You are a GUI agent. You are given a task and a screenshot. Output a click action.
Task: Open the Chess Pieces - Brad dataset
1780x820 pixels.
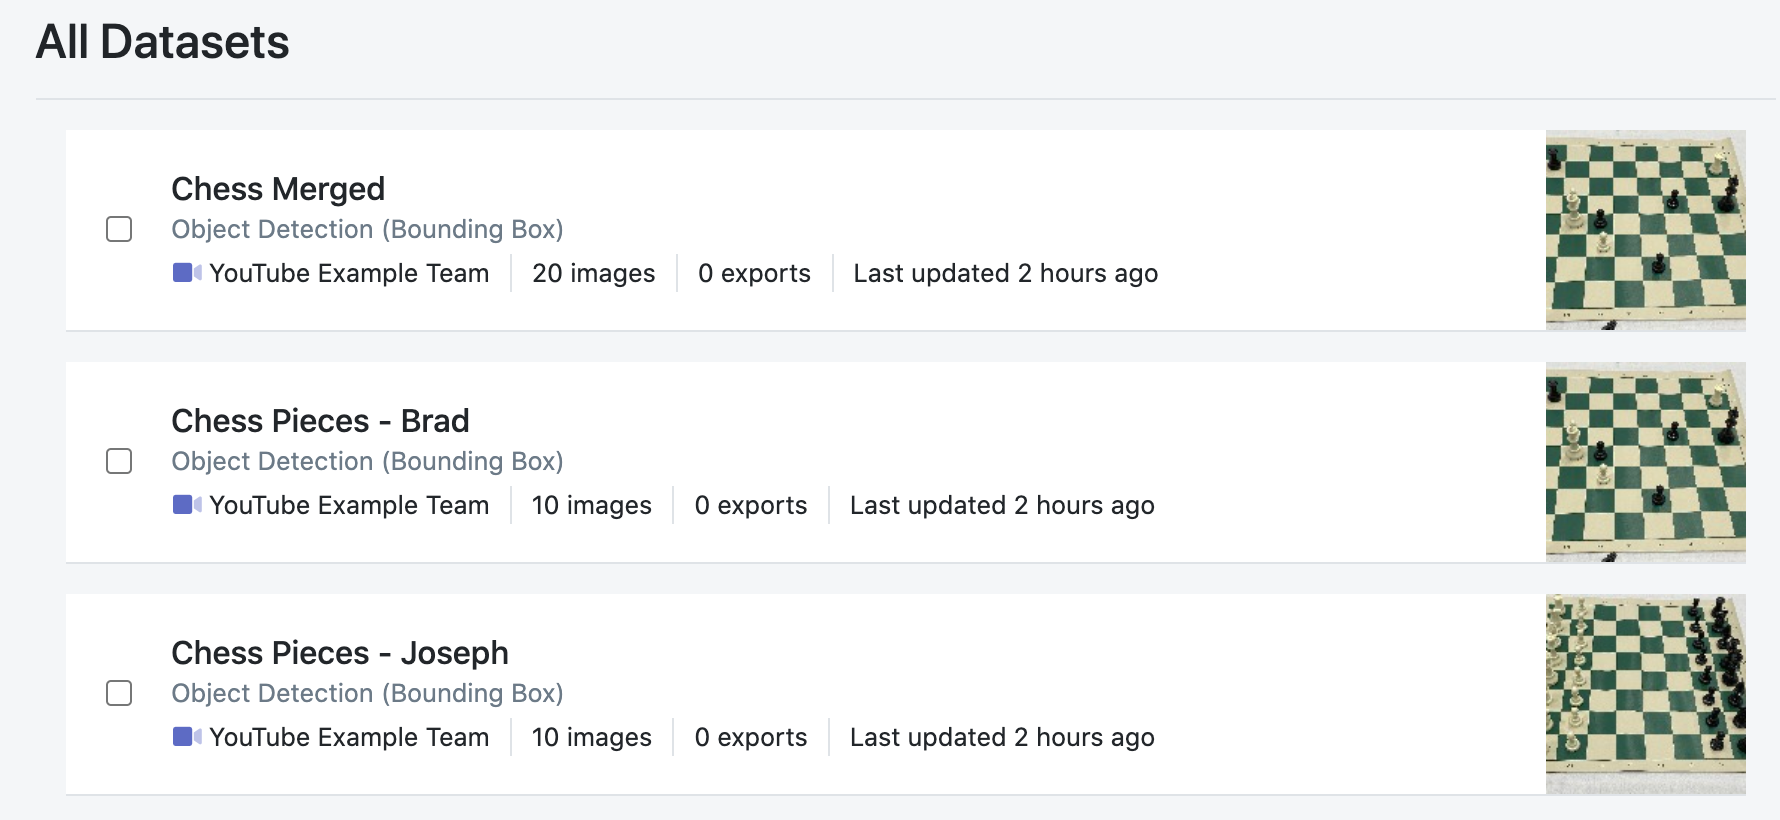pos(320,421)
